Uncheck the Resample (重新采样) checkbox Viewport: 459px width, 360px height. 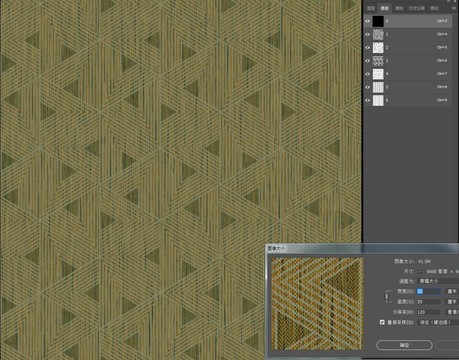coord(382,322)
